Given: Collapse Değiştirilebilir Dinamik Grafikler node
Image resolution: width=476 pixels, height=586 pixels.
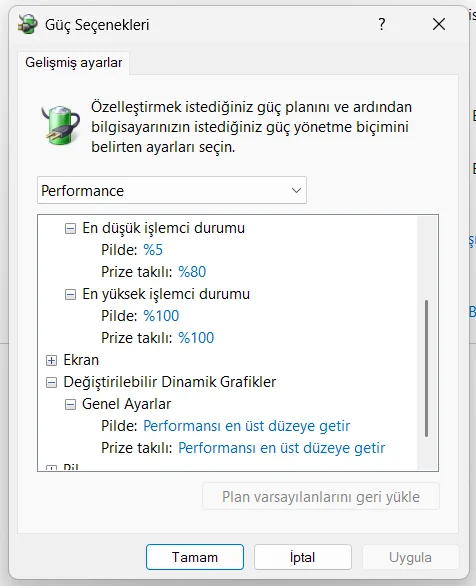Looking at the screenshot, I should (52, 383).
